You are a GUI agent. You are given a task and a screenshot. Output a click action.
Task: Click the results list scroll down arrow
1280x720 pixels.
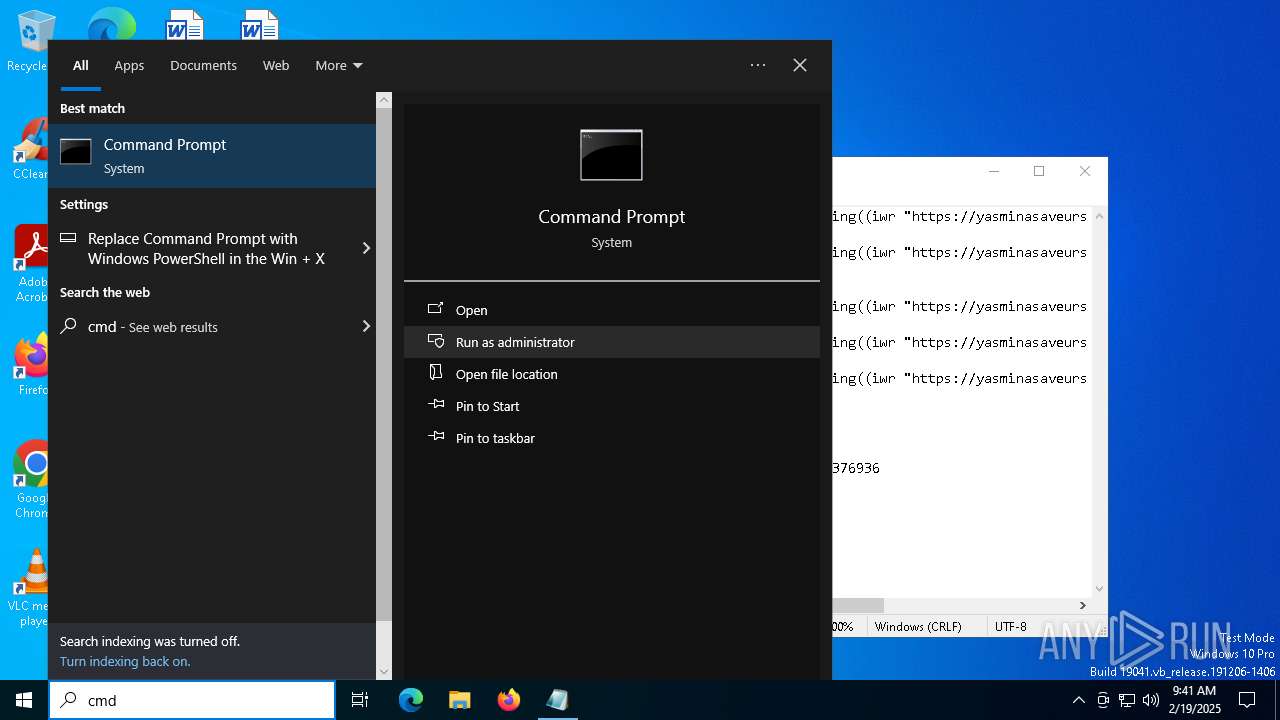pyautogui.click(x=384, y=672)
